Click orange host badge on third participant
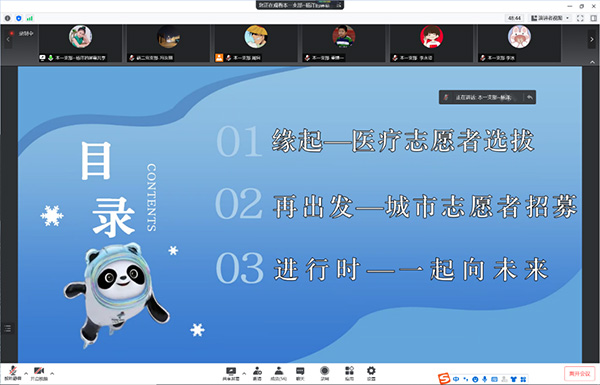600x385 pixels. (x=219, y=58)
